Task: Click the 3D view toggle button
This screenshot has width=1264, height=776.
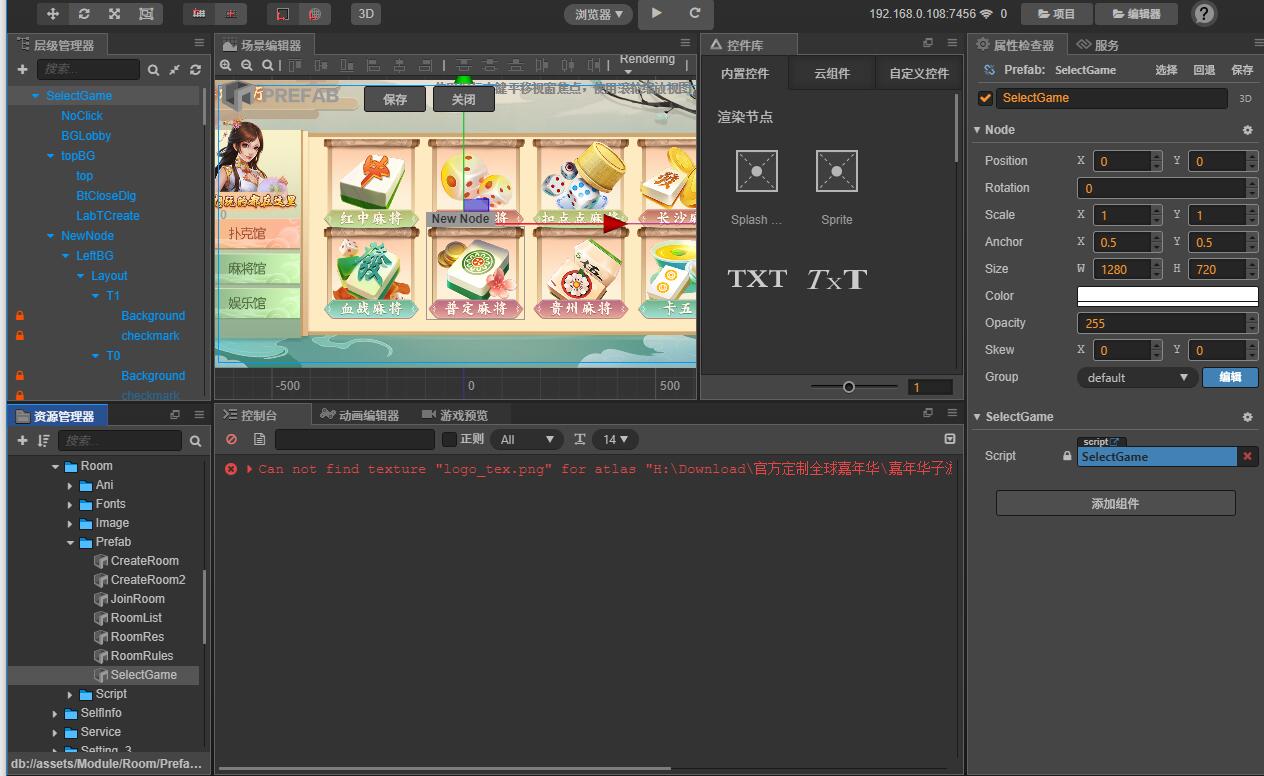Action: tap(365, 14)
